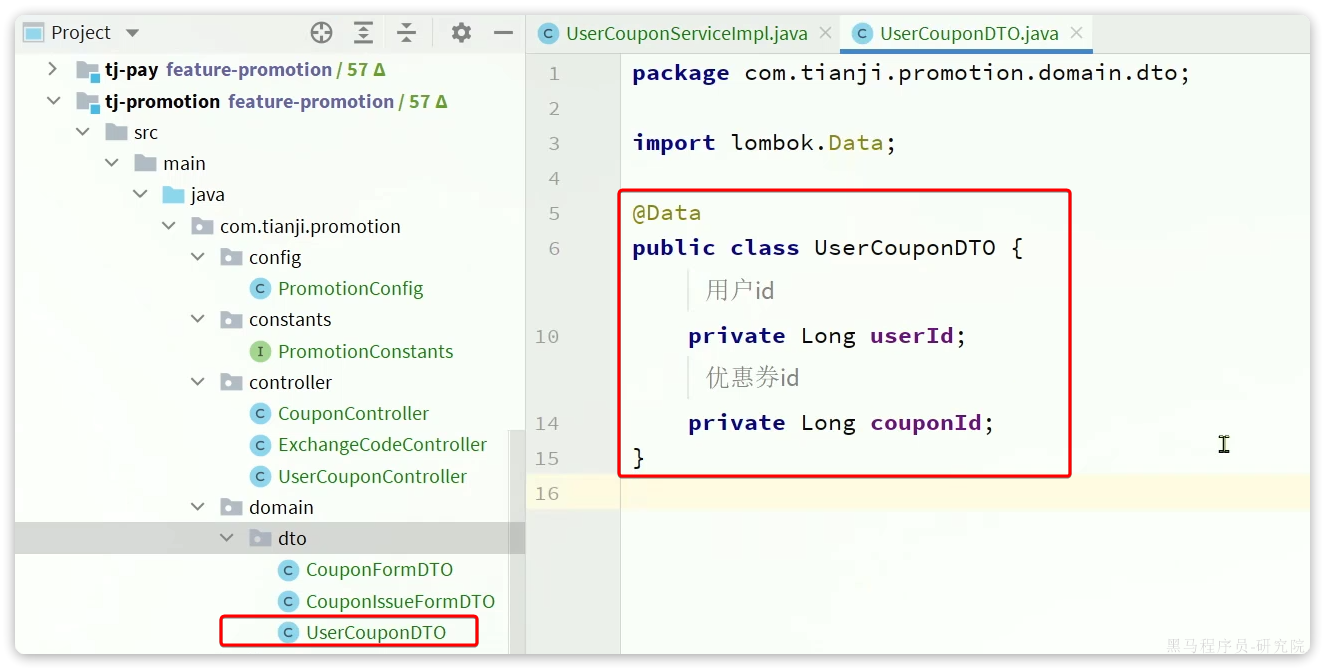Click the com.tianji.promotion package name
The height and width of the screenshot is (671, 1325).
tap(310, 226)
